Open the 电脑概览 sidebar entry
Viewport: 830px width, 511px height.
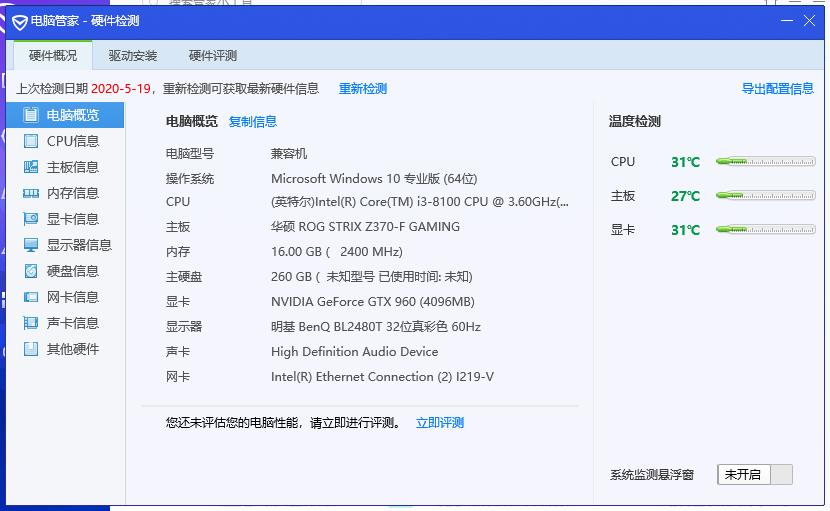65,115
